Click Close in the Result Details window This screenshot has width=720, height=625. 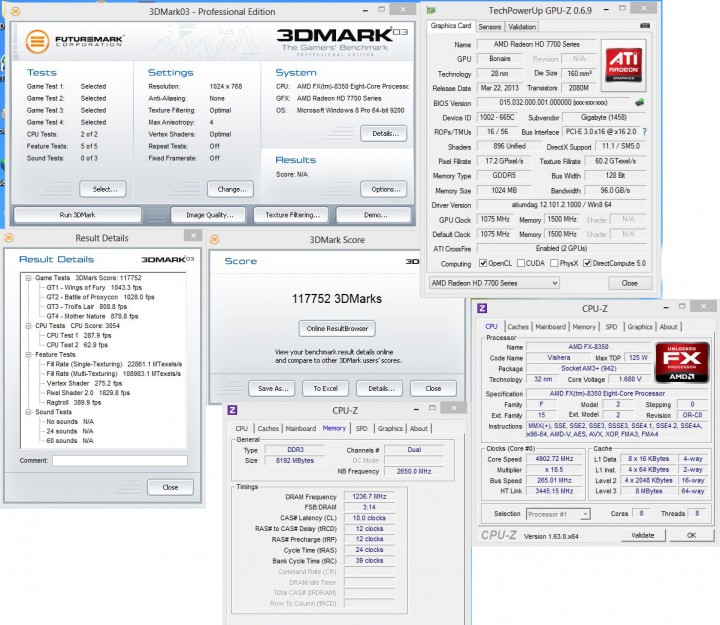pyautogui.click(x=170, y=487)
